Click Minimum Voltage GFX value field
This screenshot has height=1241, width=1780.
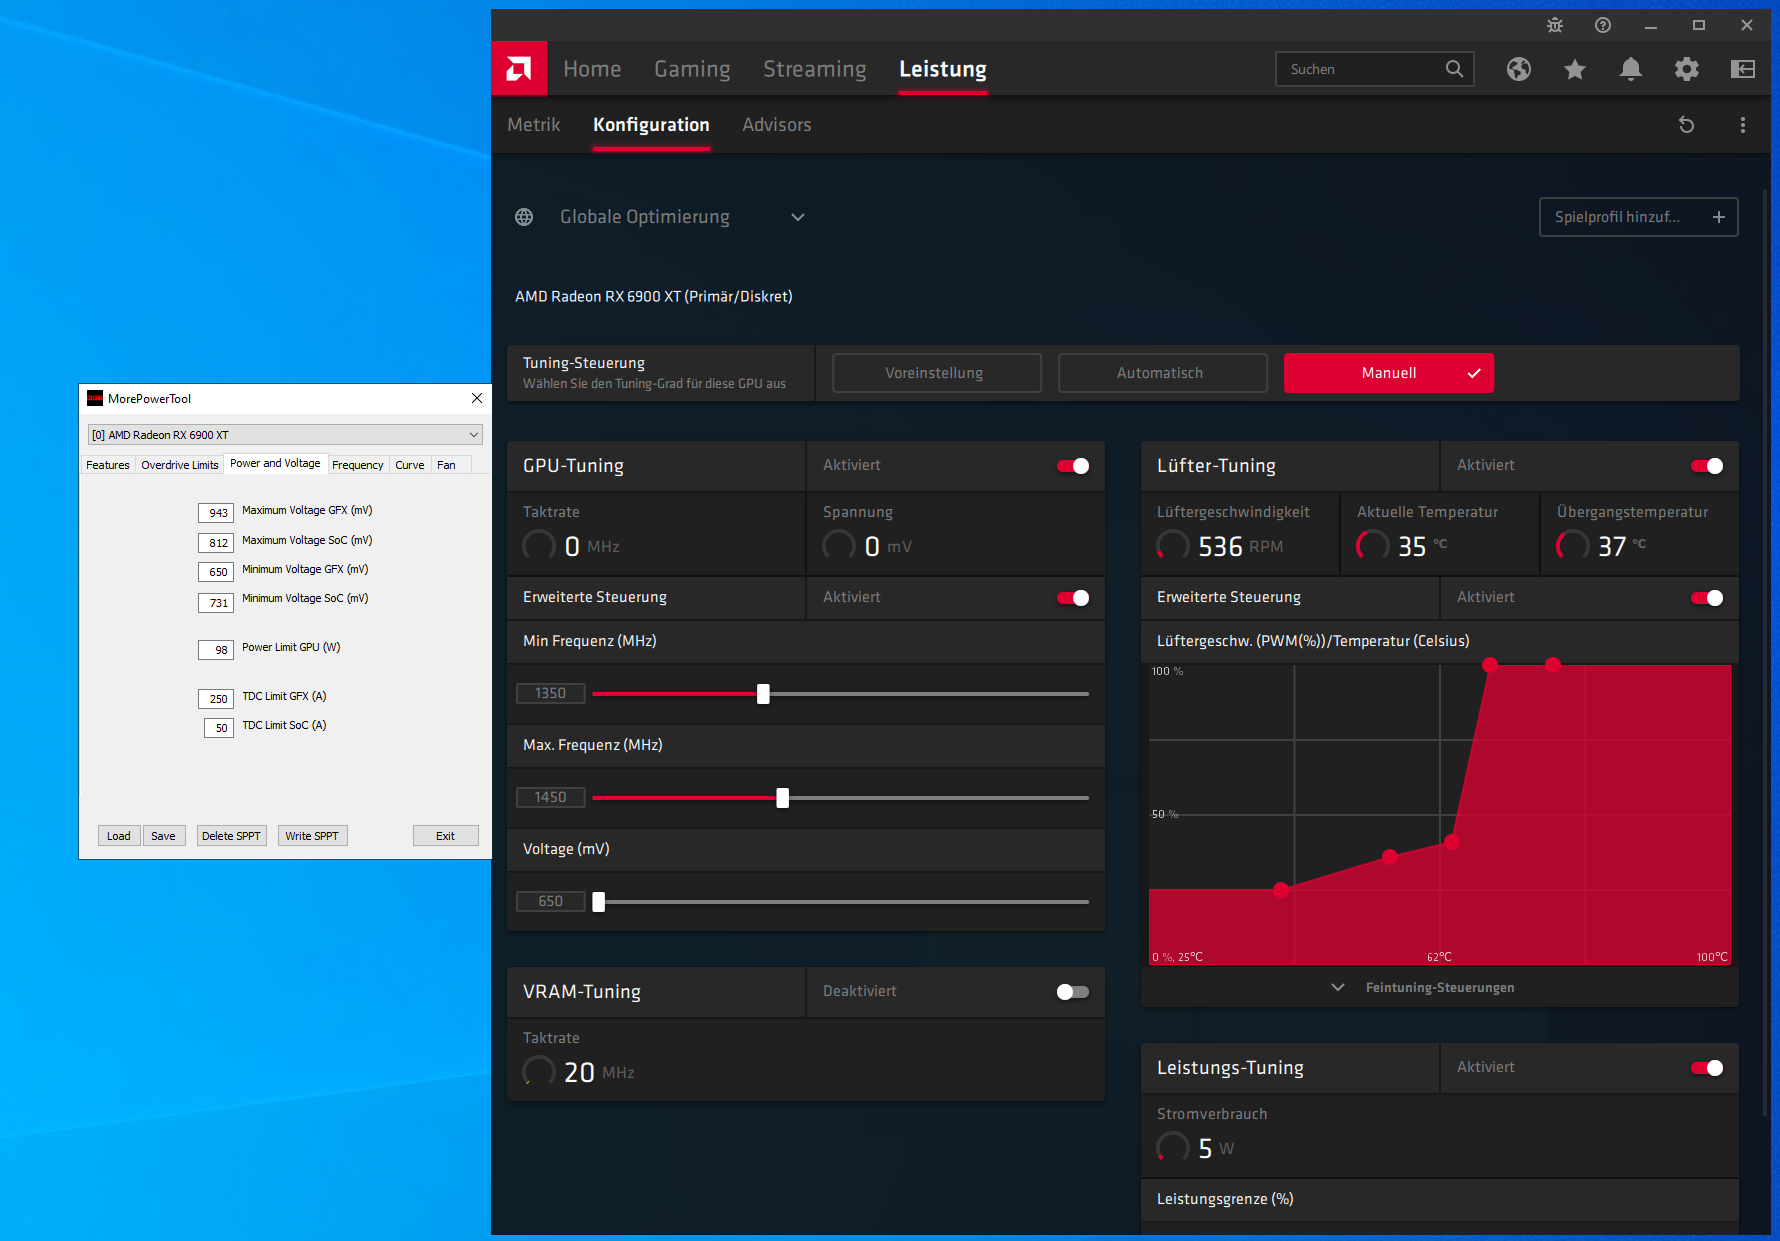click(216, 572)
